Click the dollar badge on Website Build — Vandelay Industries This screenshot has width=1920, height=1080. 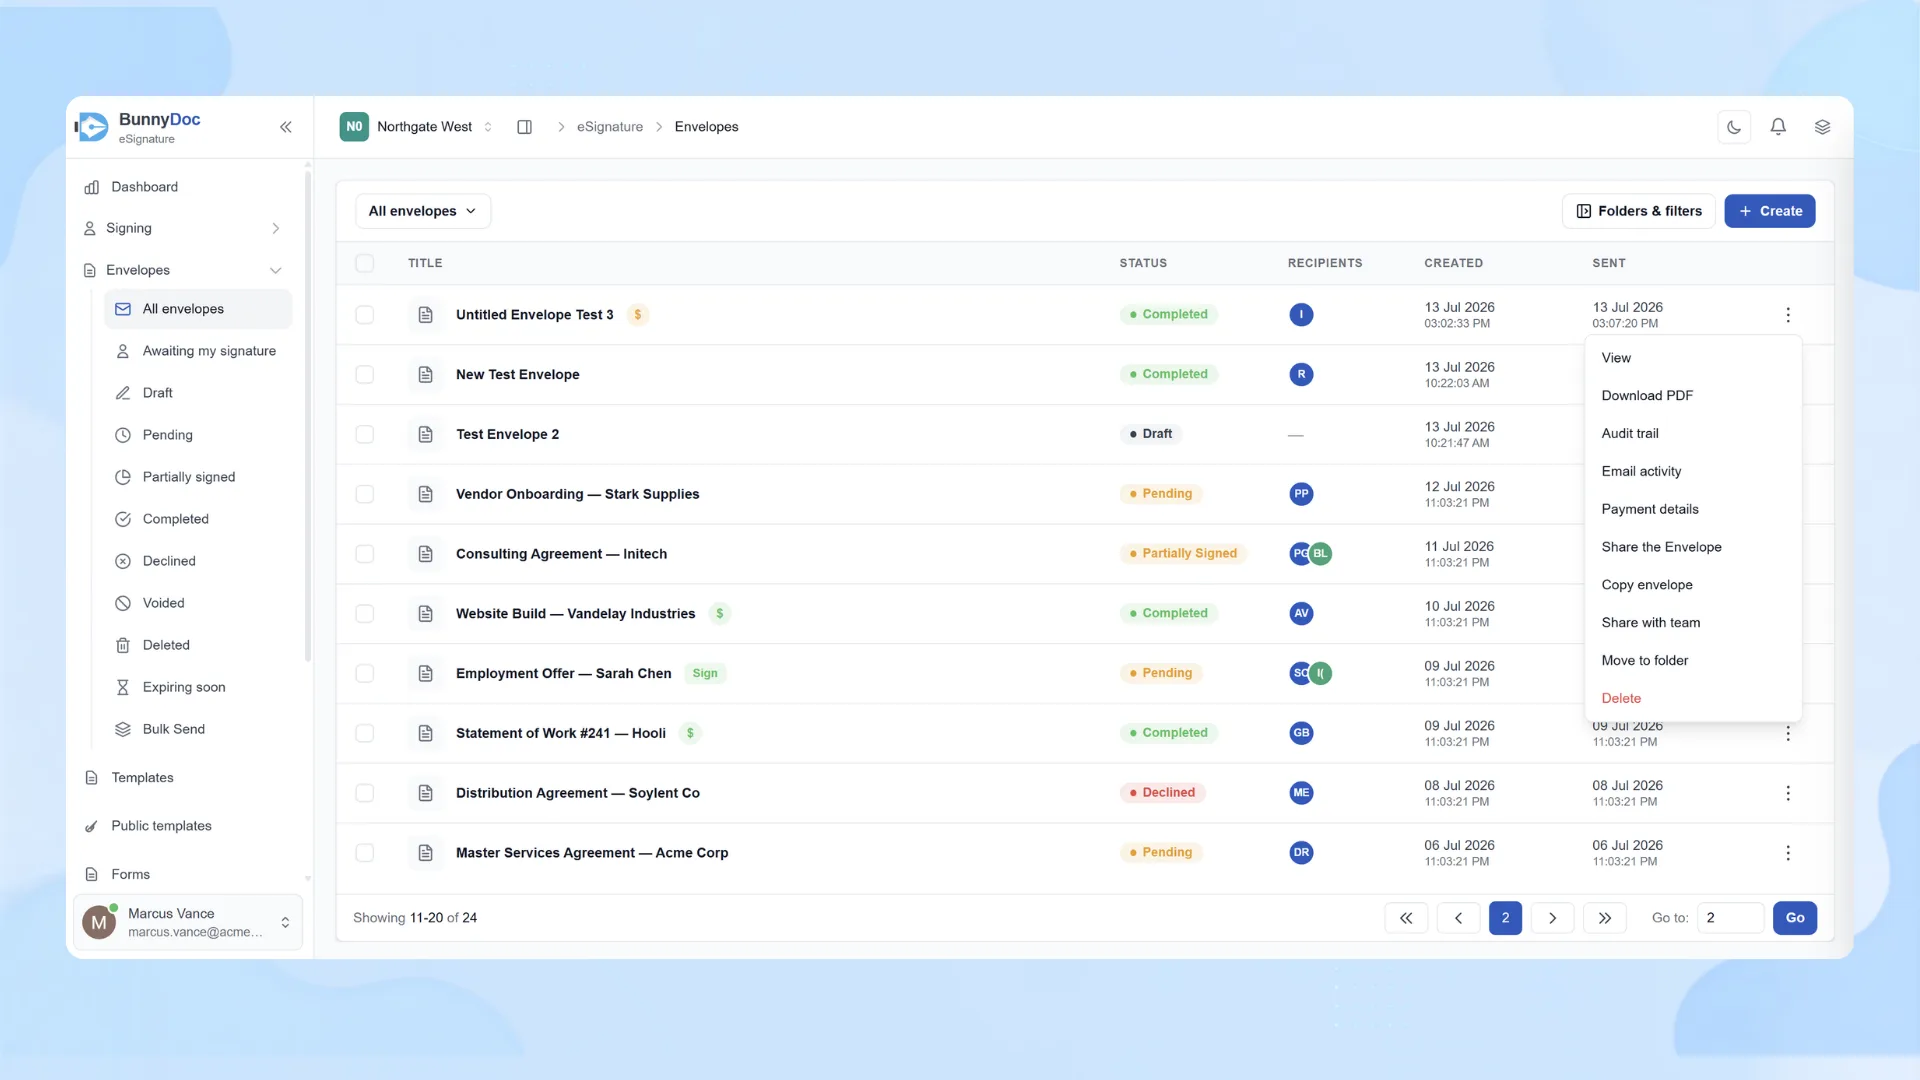coord(719,614)
